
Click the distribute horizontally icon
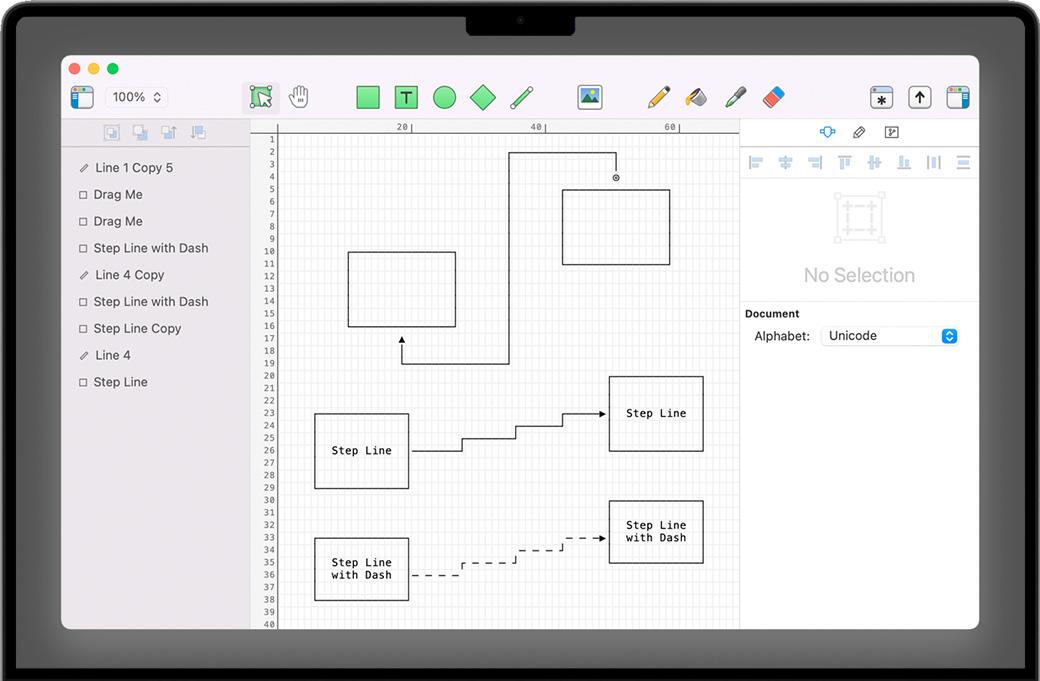(x=934, y=162)
